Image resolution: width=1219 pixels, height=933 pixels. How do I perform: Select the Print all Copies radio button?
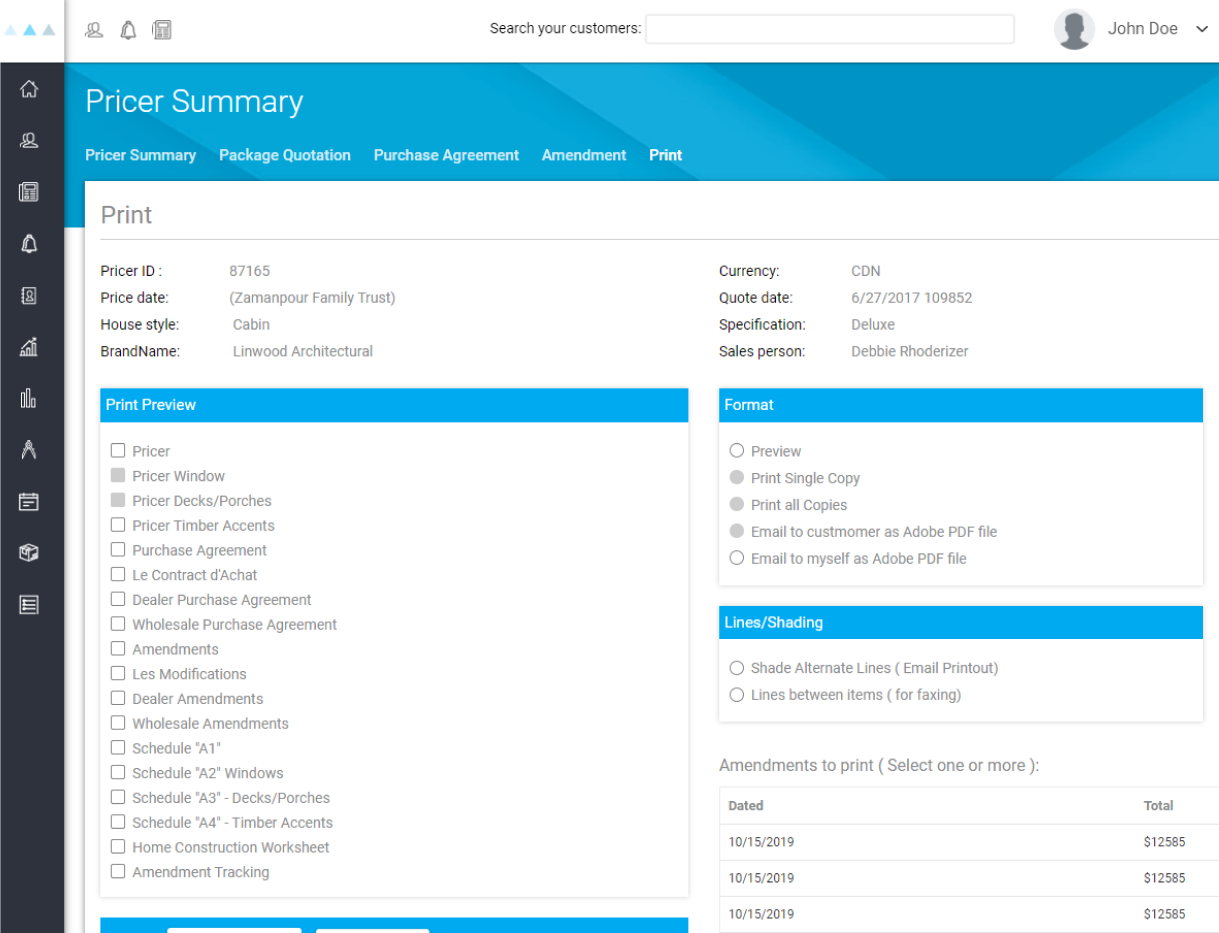click(x=737, y=505)
